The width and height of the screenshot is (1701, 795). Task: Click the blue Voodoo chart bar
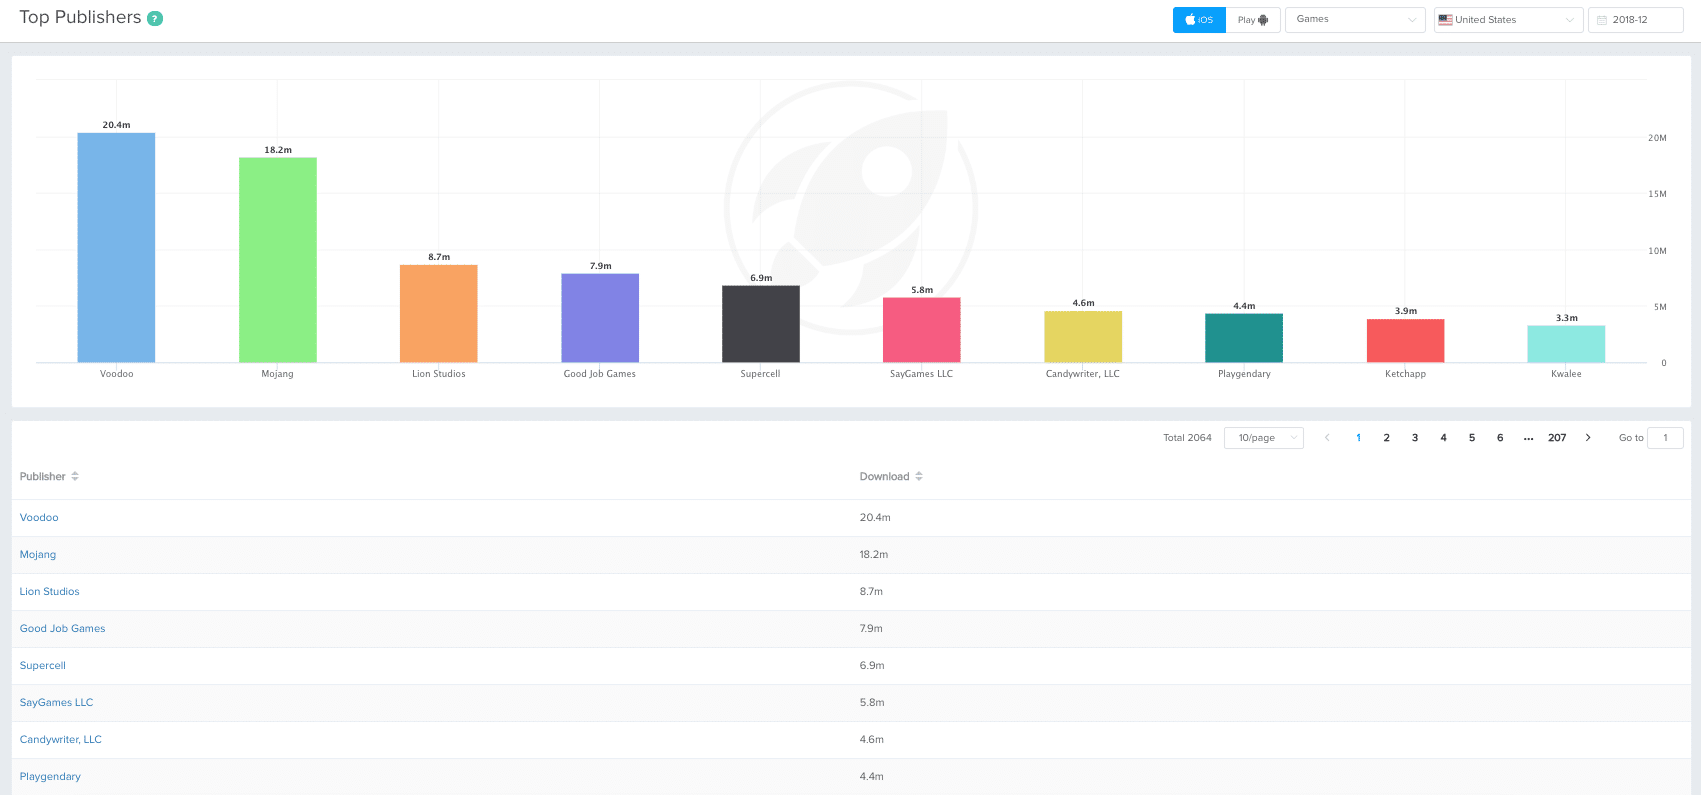coord(116,248)
